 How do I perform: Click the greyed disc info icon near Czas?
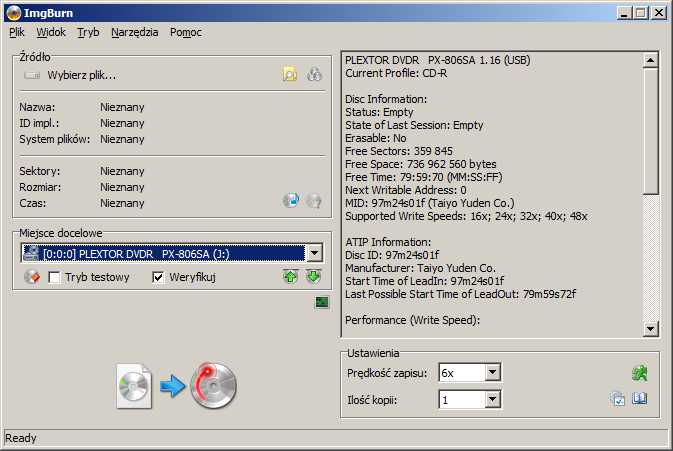point(314,200)
